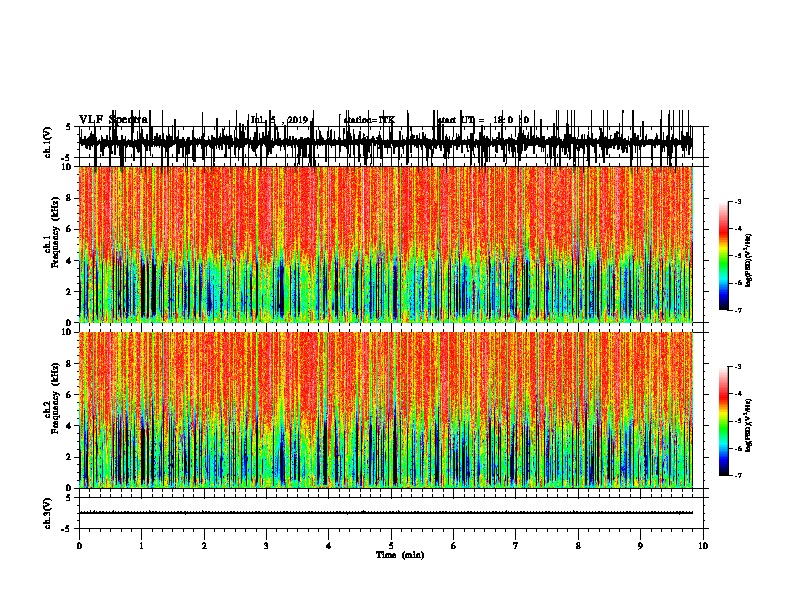Click the "0" tick on the time axis

(79, 546)
